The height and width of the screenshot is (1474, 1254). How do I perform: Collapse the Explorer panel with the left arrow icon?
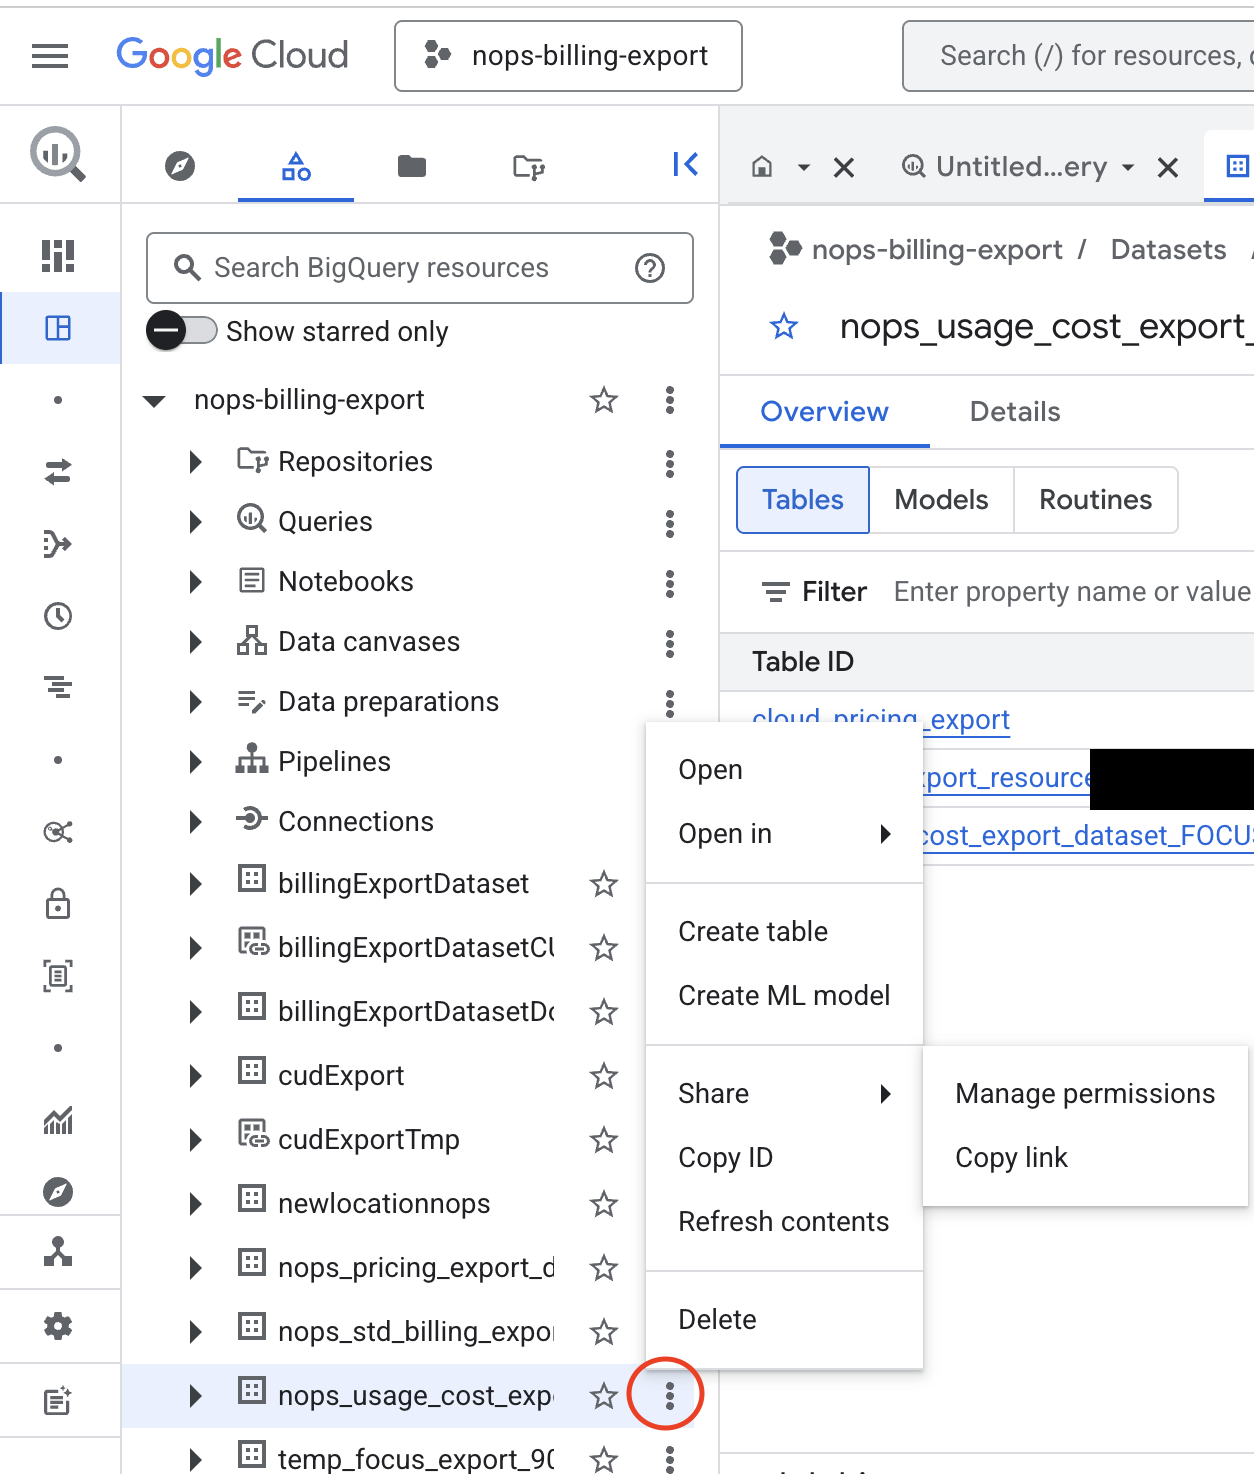685,166
